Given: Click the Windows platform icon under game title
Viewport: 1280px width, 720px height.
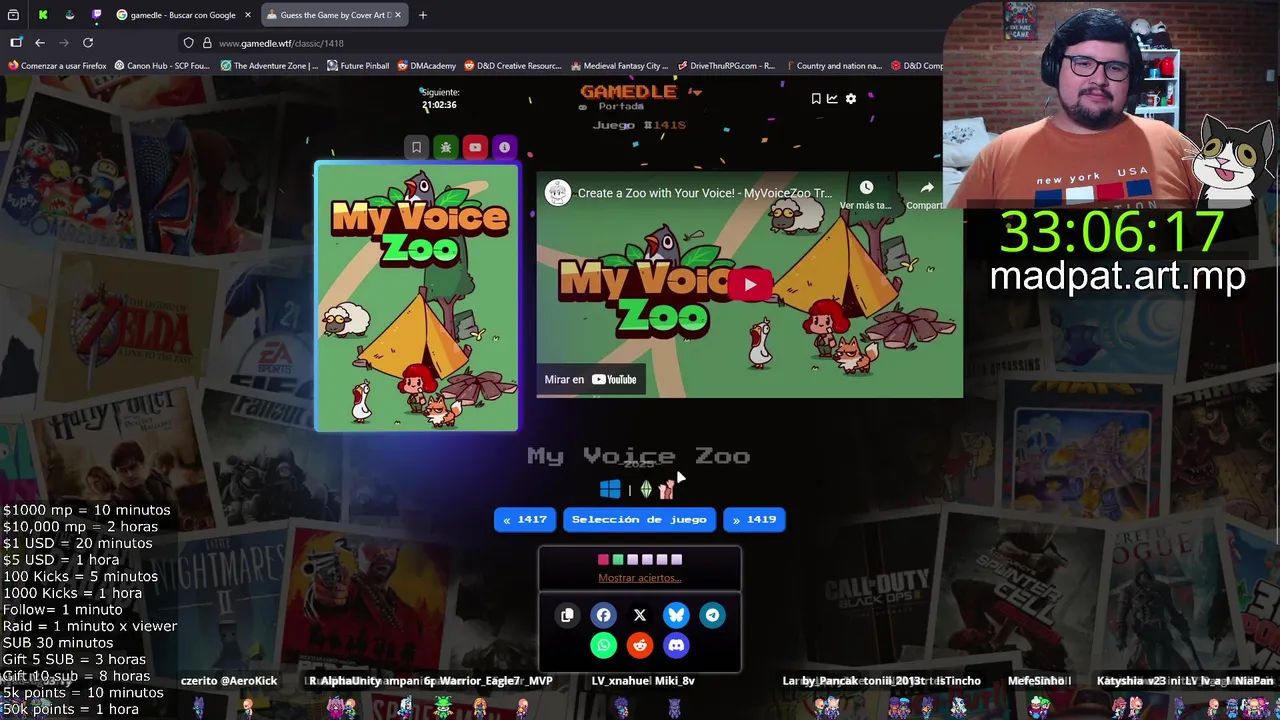Looking at the screenshot, I should tap(610, 489).
